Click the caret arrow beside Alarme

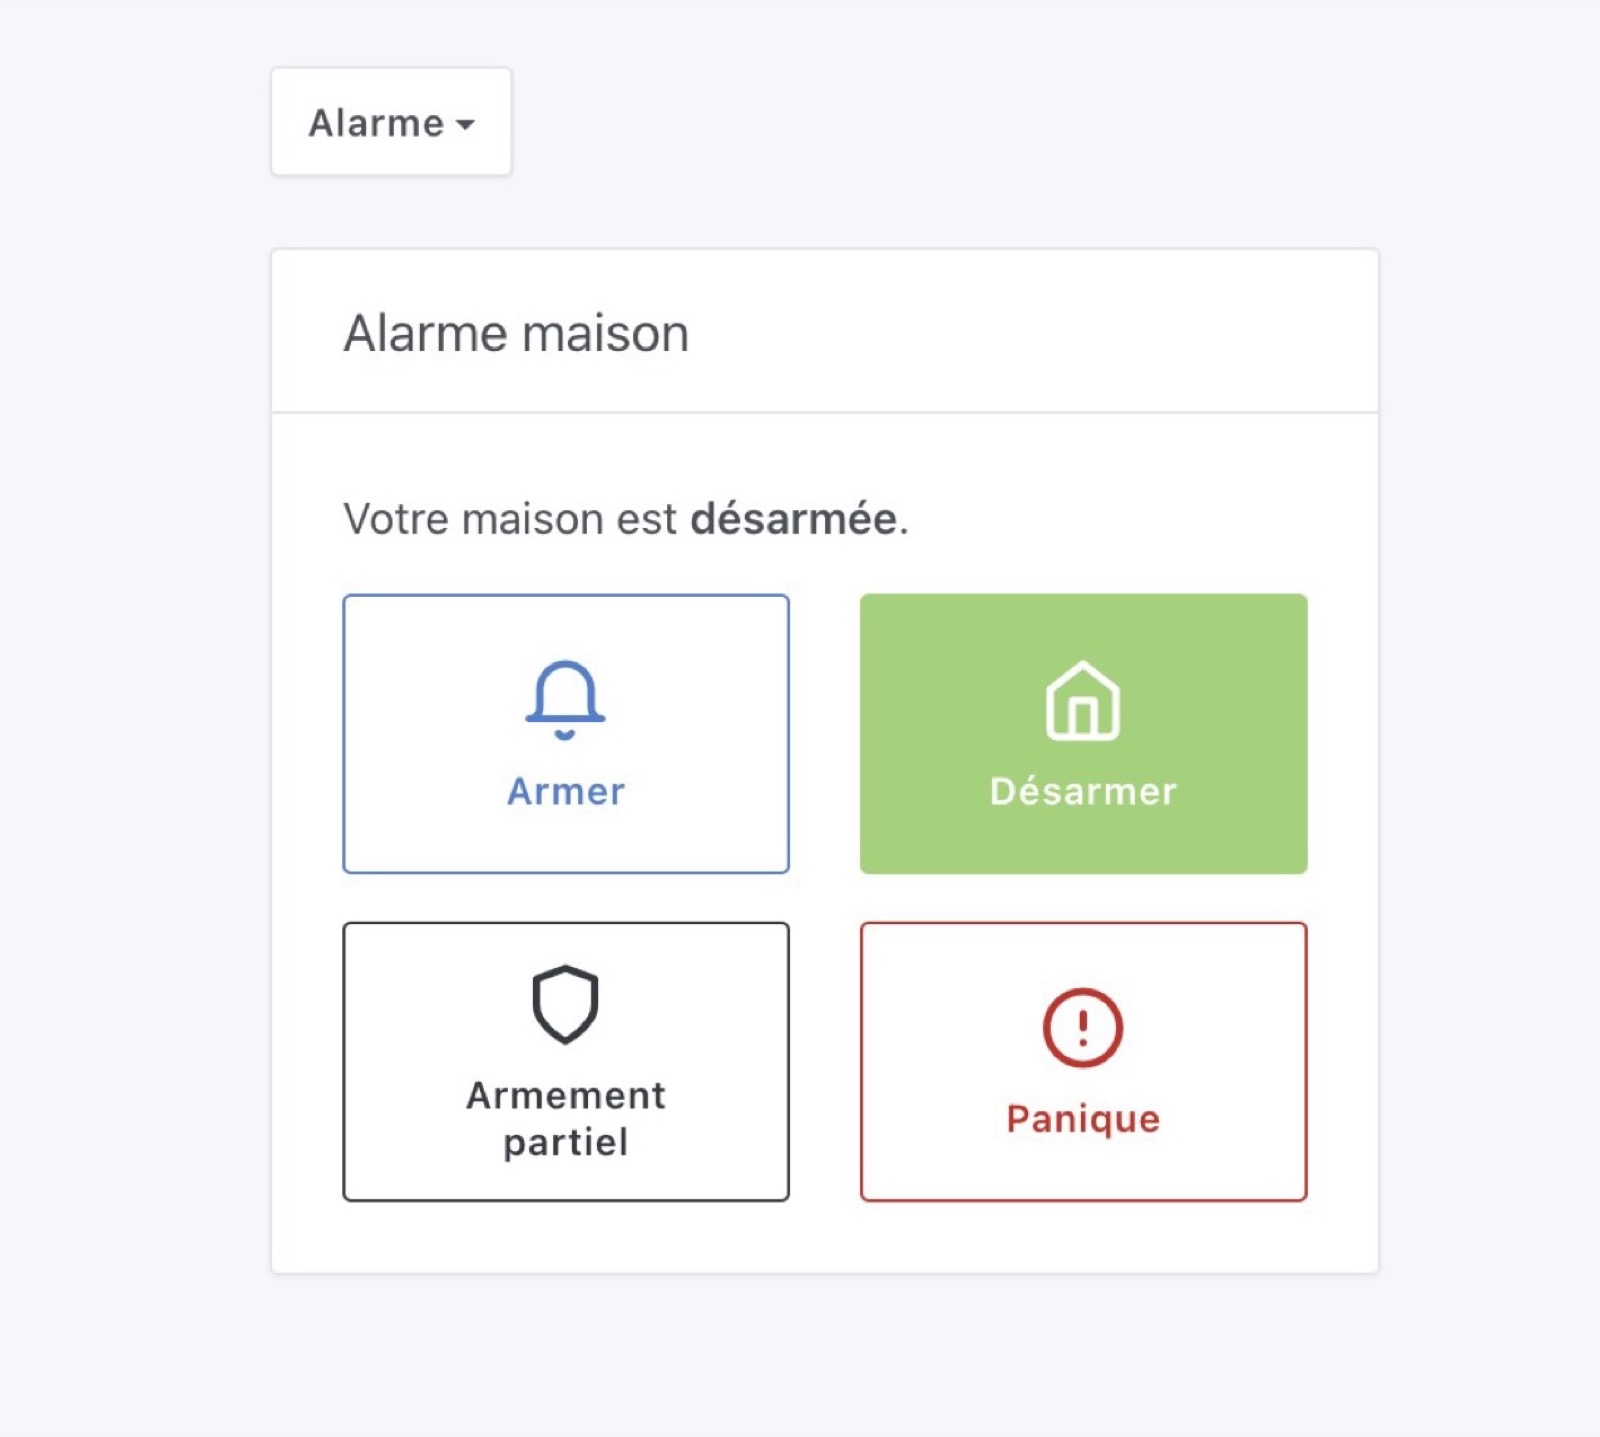pos(465,125)
